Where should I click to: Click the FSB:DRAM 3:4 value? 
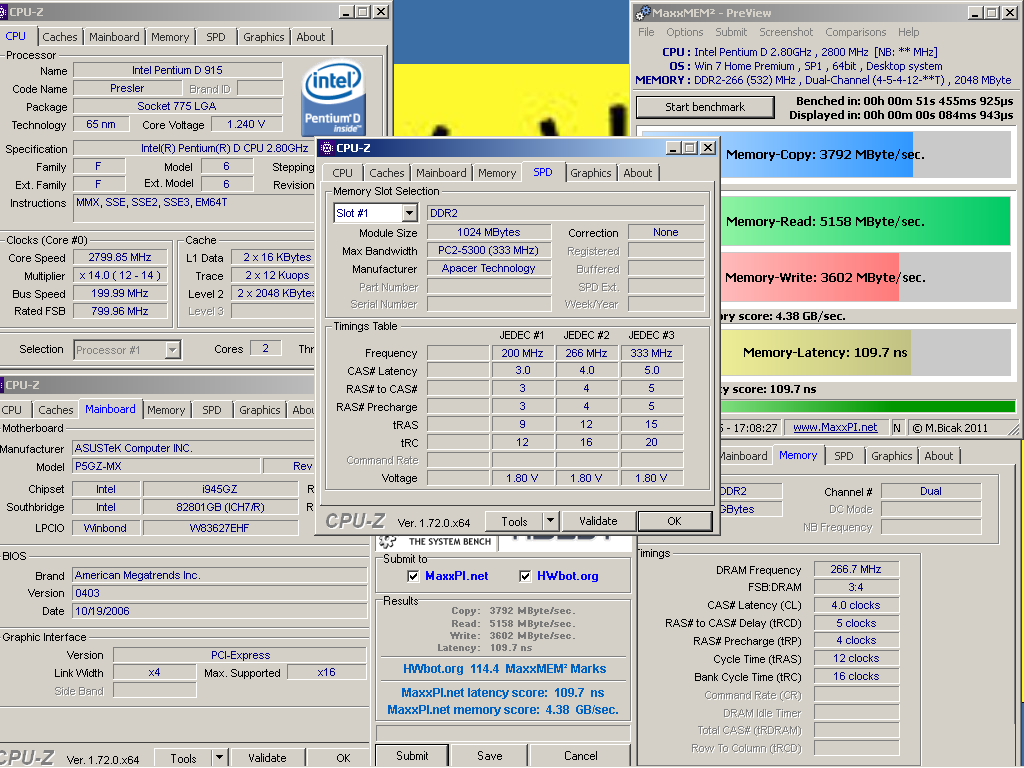pyautogui.click(x=856, y=587)
